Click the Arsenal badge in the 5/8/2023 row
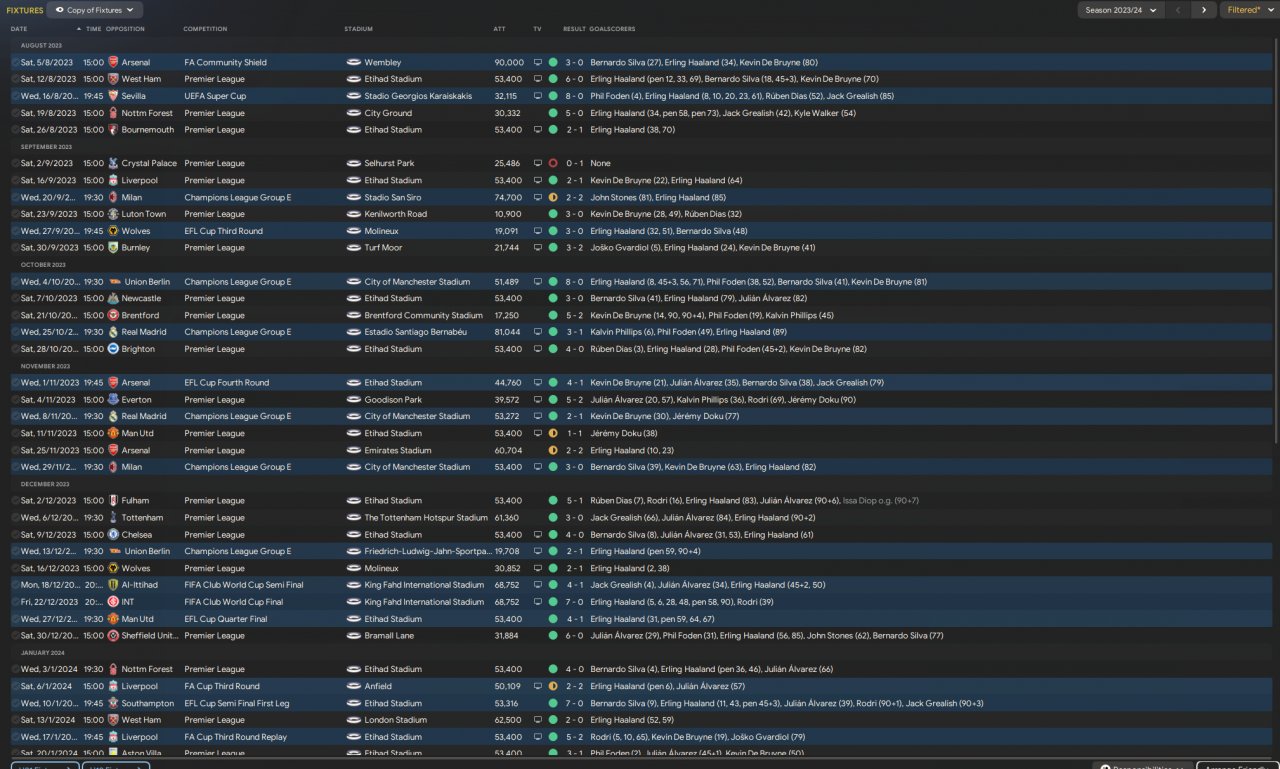The height and width of the screenshot is (769, 1280). click(x=113, y=62)
